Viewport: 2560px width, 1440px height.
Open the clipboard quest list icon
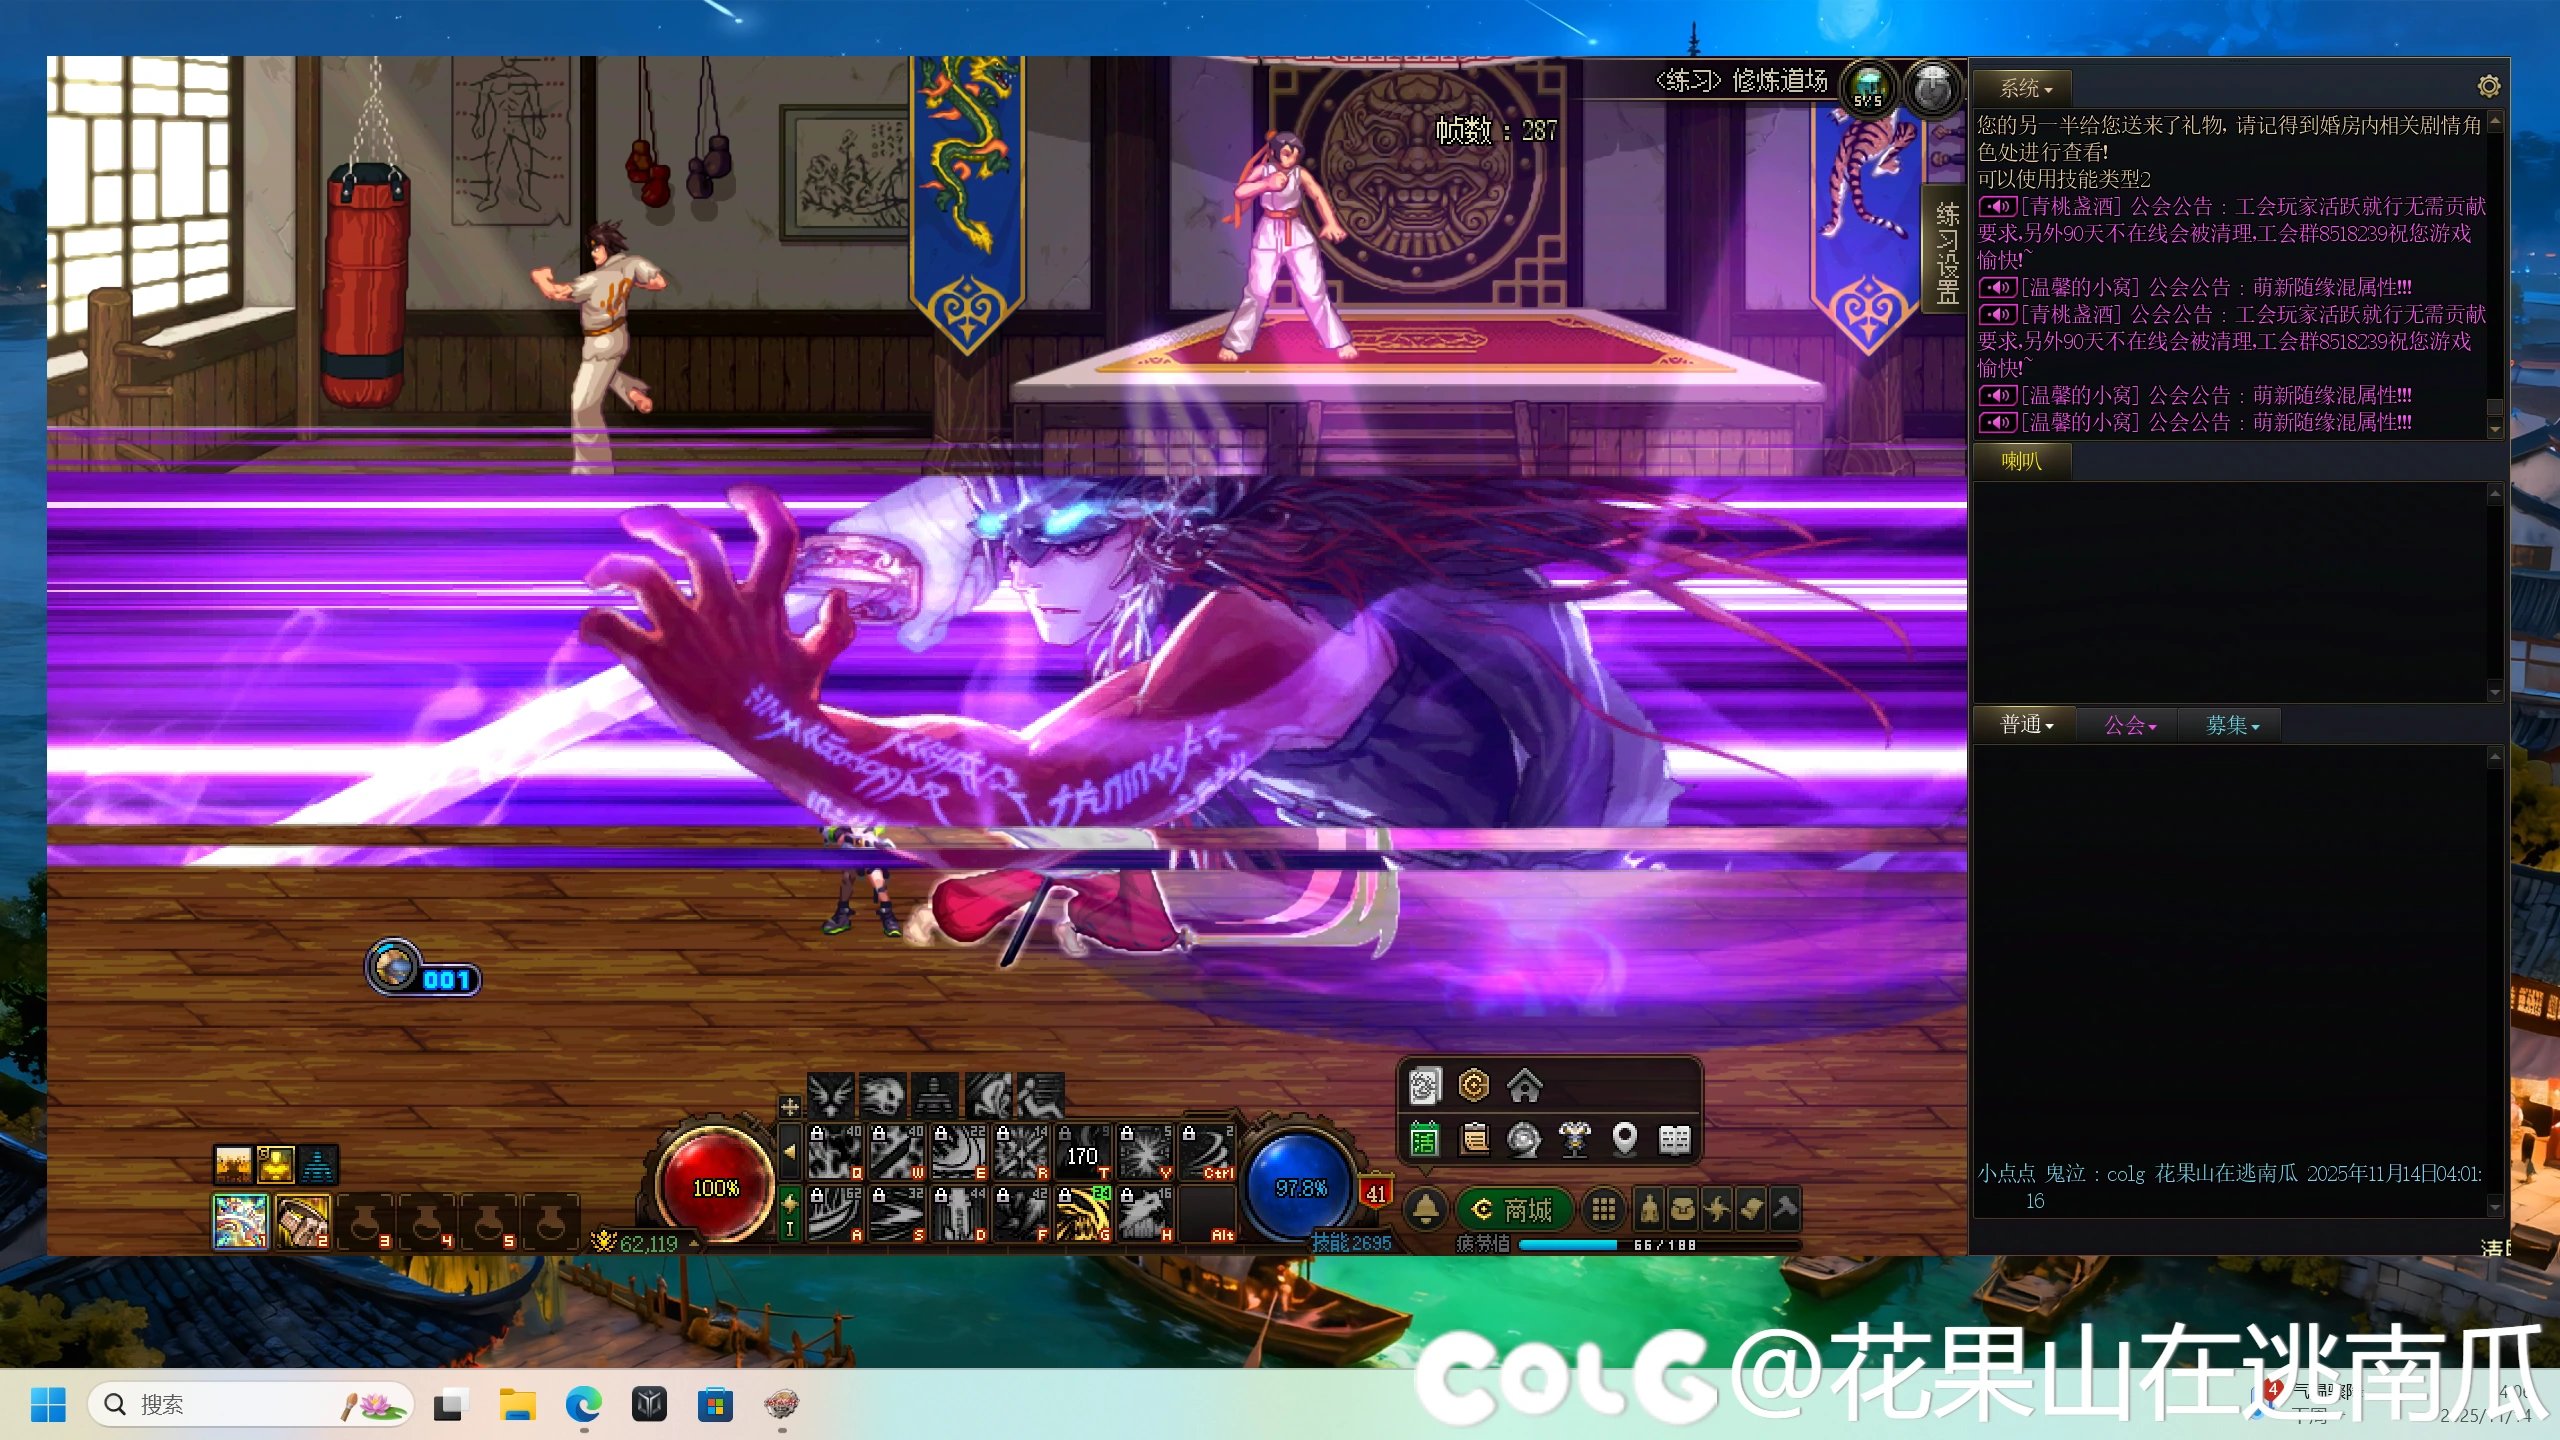pyautogui.click(x=1474, y=1139)
